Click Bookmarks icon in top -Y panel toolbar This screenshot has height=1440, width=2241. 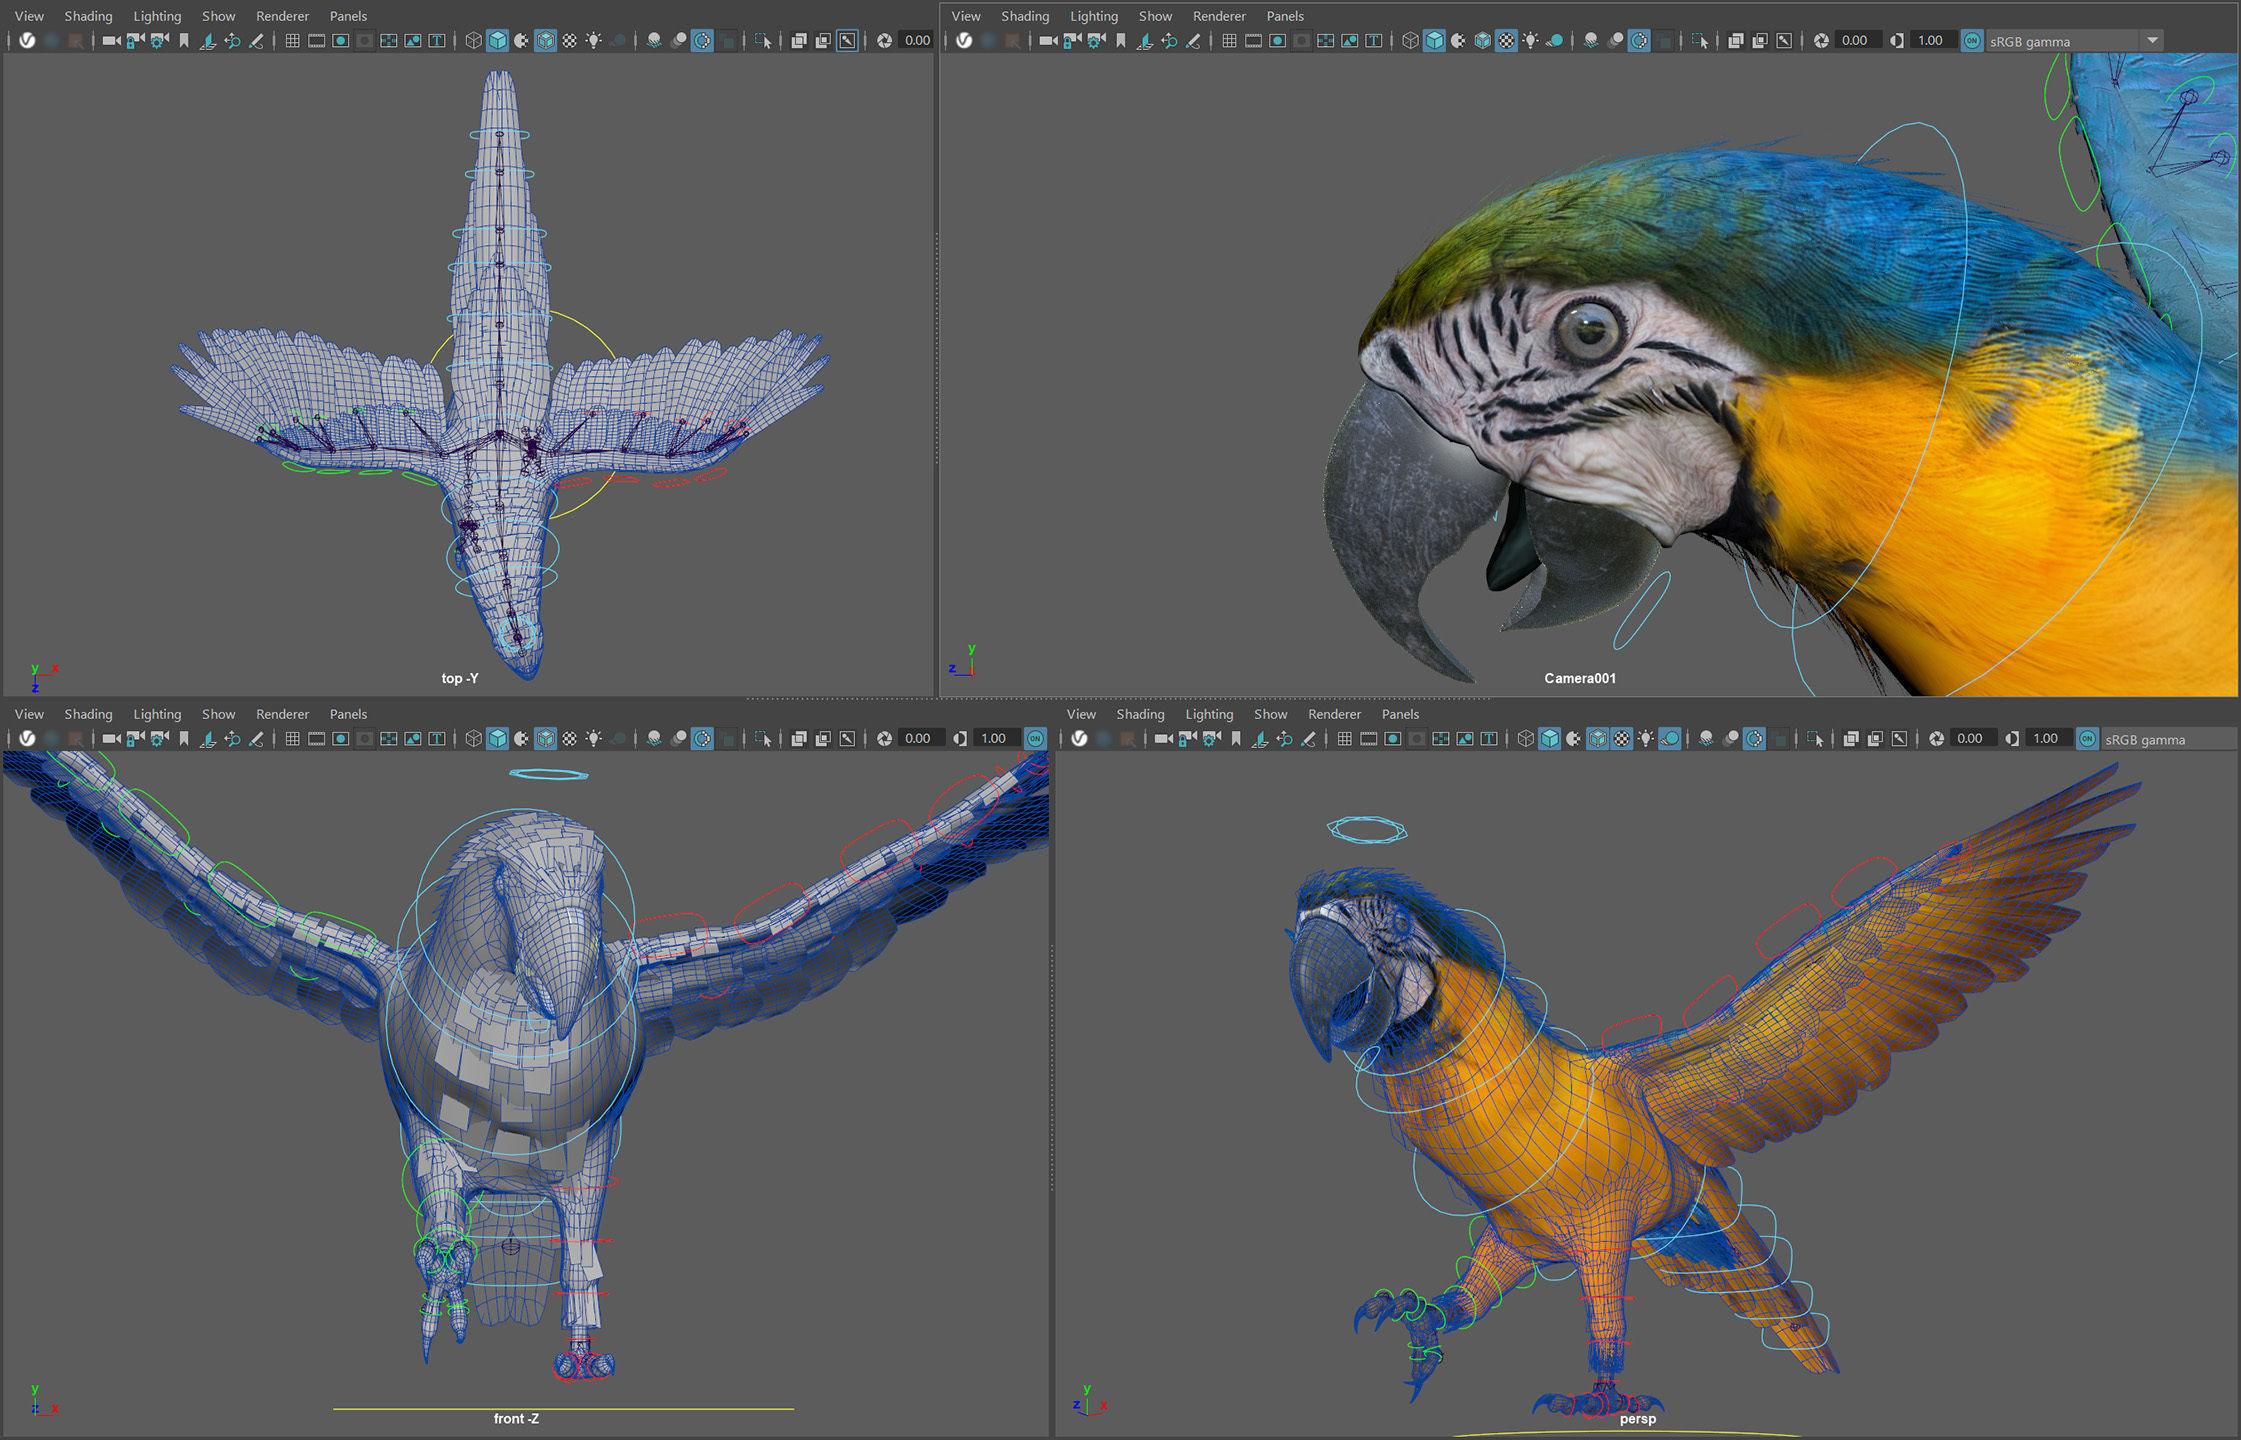pyautogui.click(x=184, y=41)
